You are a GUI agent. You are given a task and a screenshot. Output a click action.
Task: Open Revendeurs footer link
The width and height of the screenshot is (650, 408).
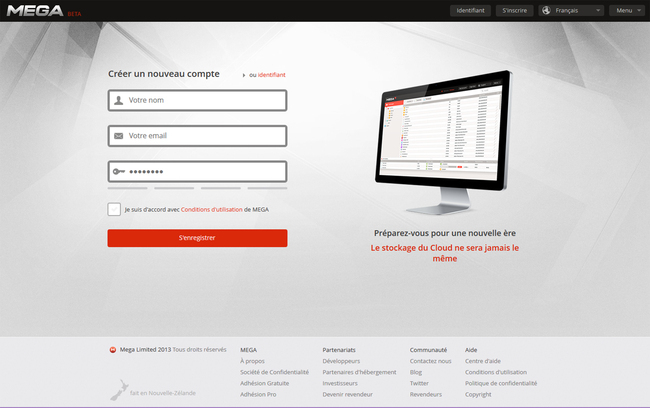(x=426, y=395)
